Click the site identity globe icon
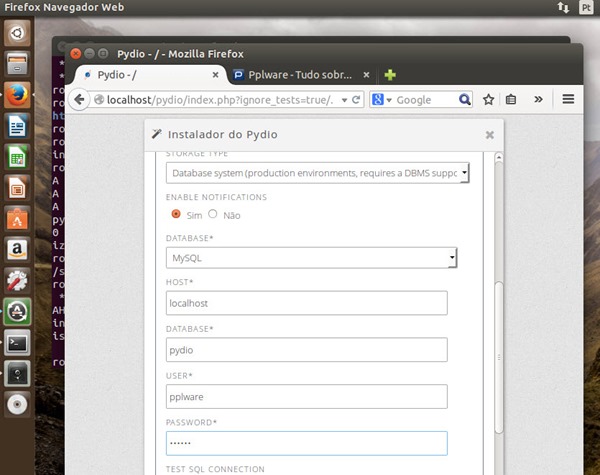 tap(99, 100)
